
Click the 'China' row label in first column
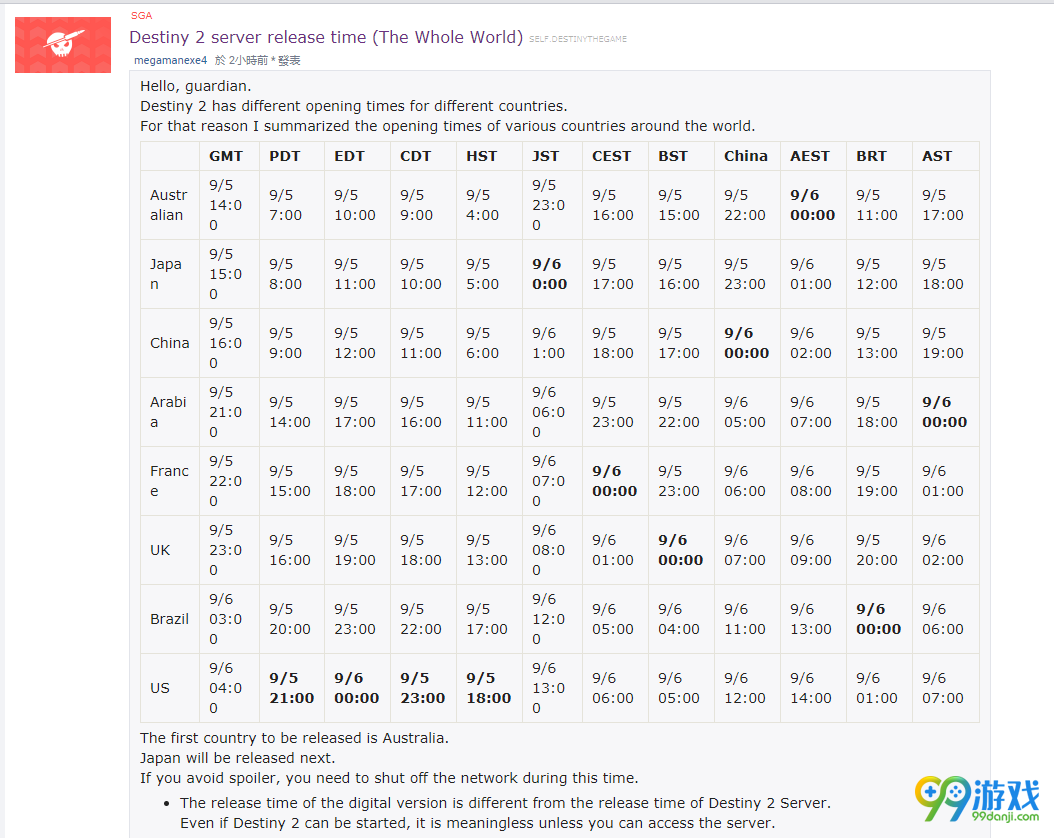pos(170,343)
